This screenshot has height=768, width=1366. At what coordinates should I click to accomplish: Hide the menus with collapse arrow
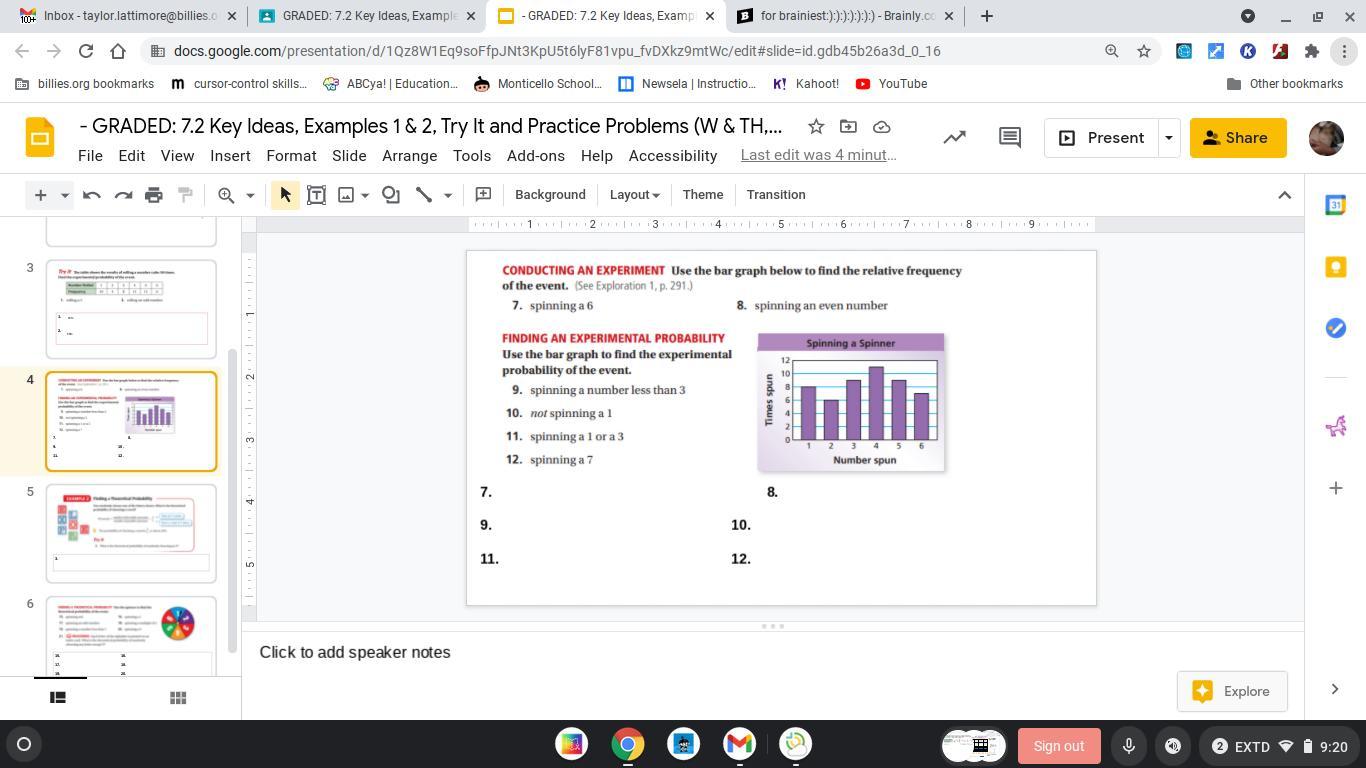[x=1285, y=195]
